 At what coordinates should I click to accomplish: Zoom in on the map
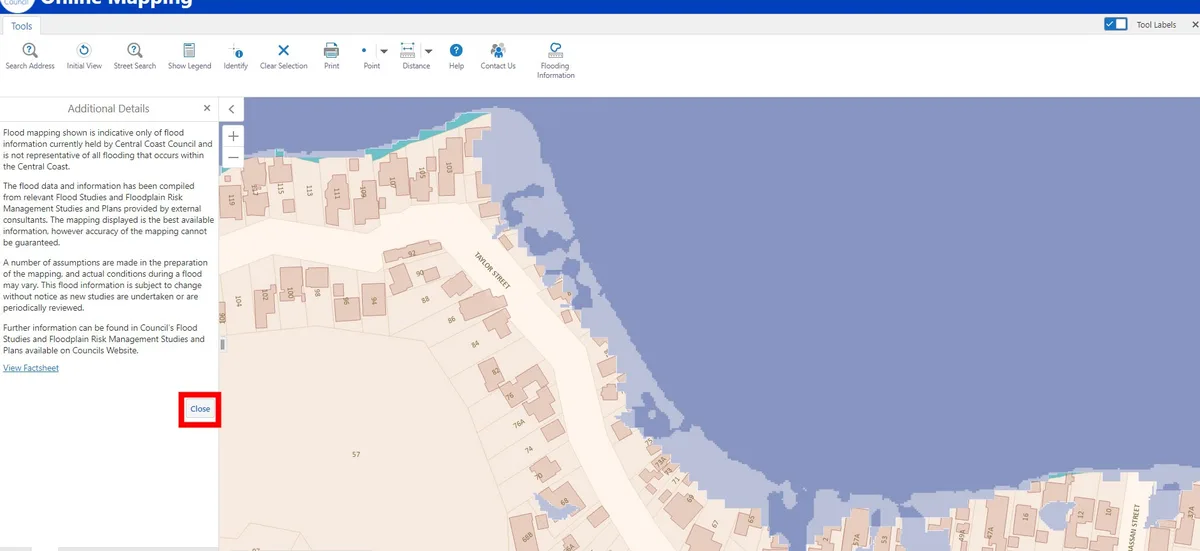click(x=233, y=136)
